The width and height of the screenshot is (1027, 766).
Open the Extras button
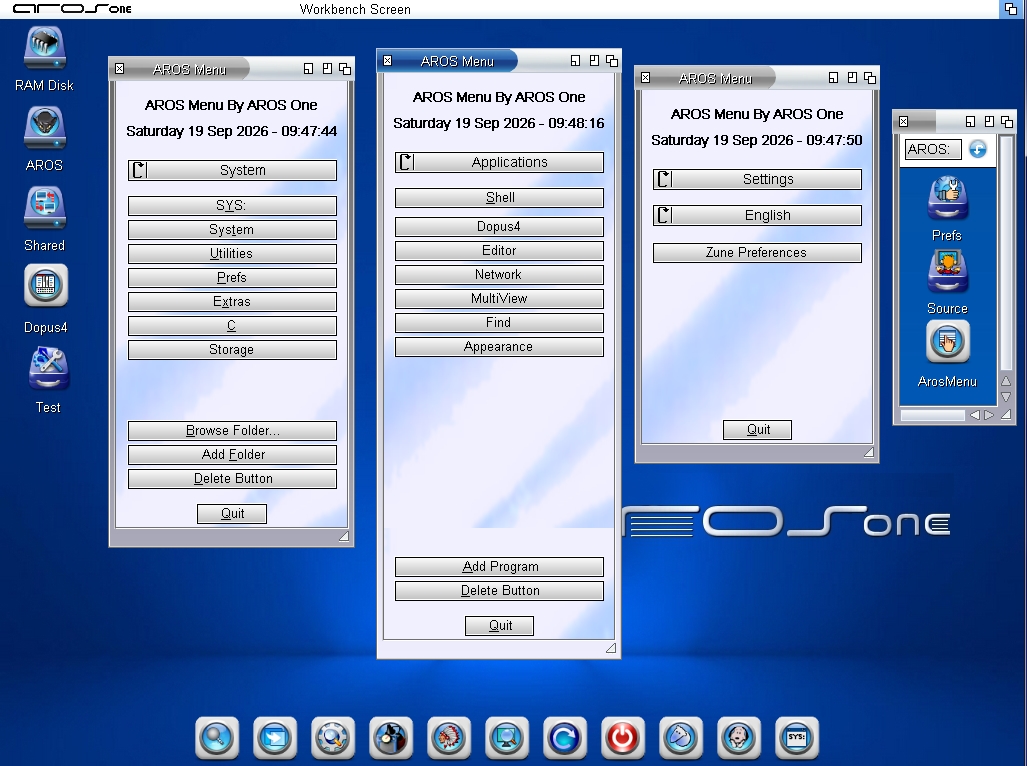click(233, 302)
